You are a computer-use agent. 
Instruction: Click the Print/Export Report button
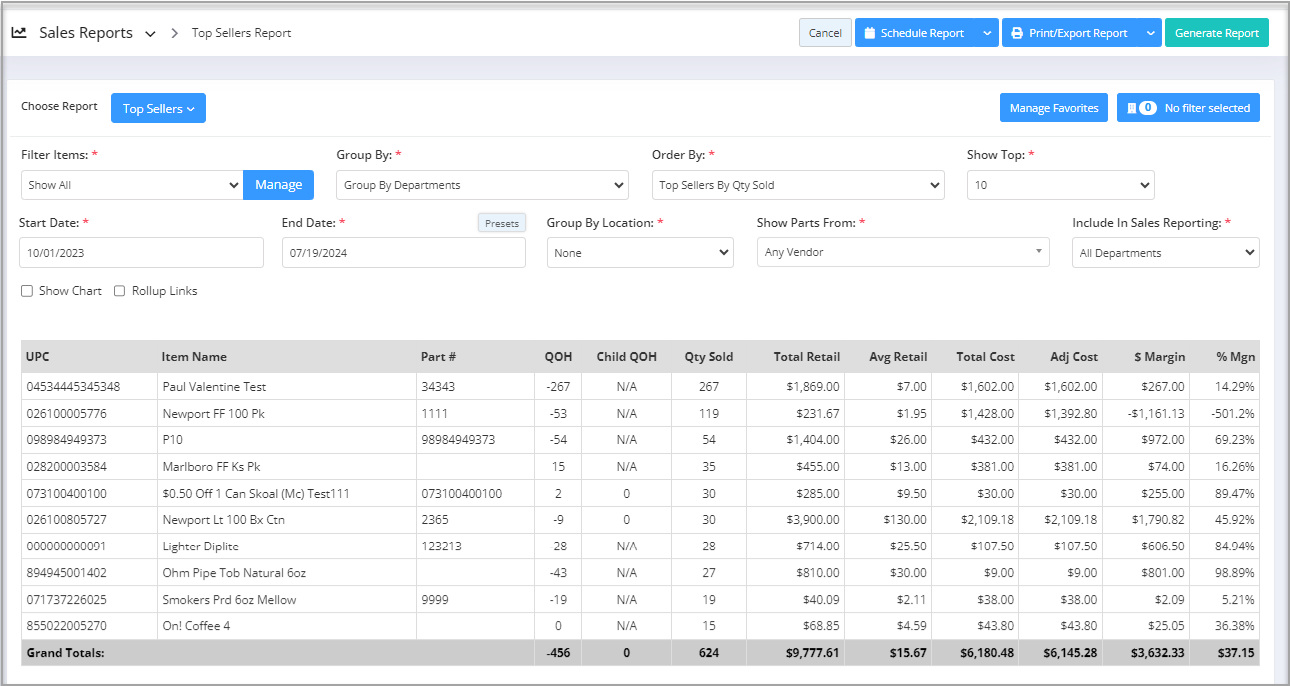1069,33
